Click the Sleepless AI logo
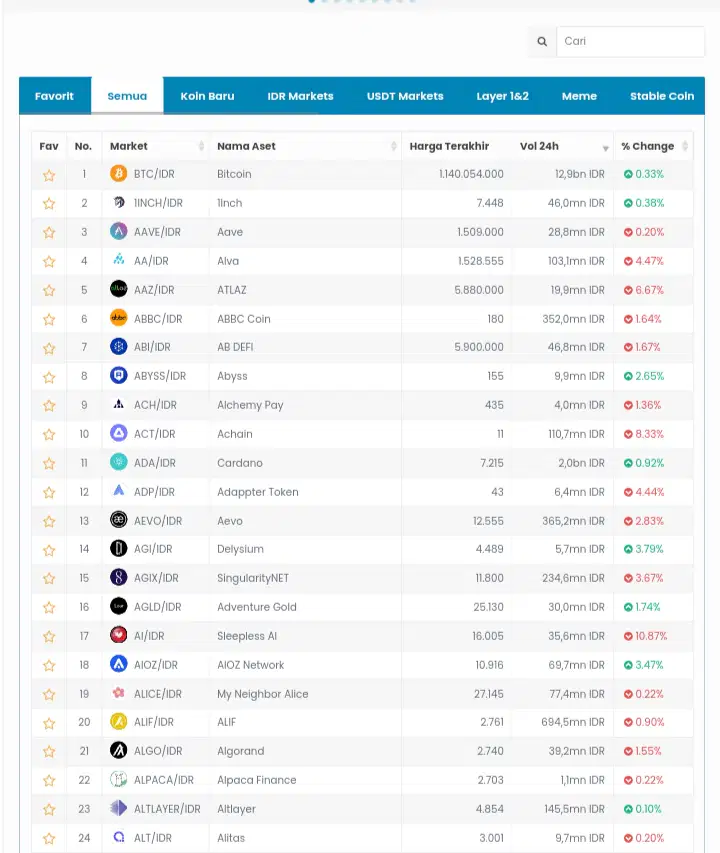The width and height of the screenshot is (720, 853). [119, 635]
